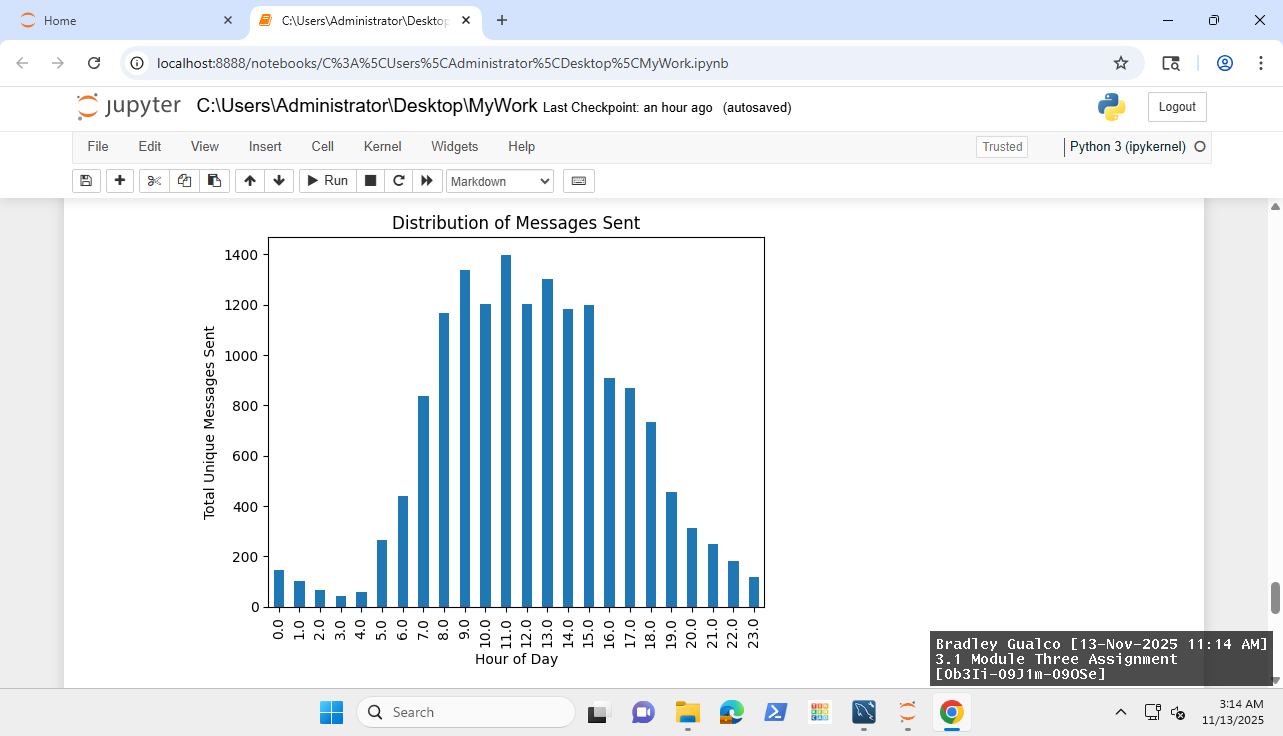The image size is (1283, 736).
Task: Click the 'Last Checkpoint: an hour ago' text
Action: click(x=628, y=107)
